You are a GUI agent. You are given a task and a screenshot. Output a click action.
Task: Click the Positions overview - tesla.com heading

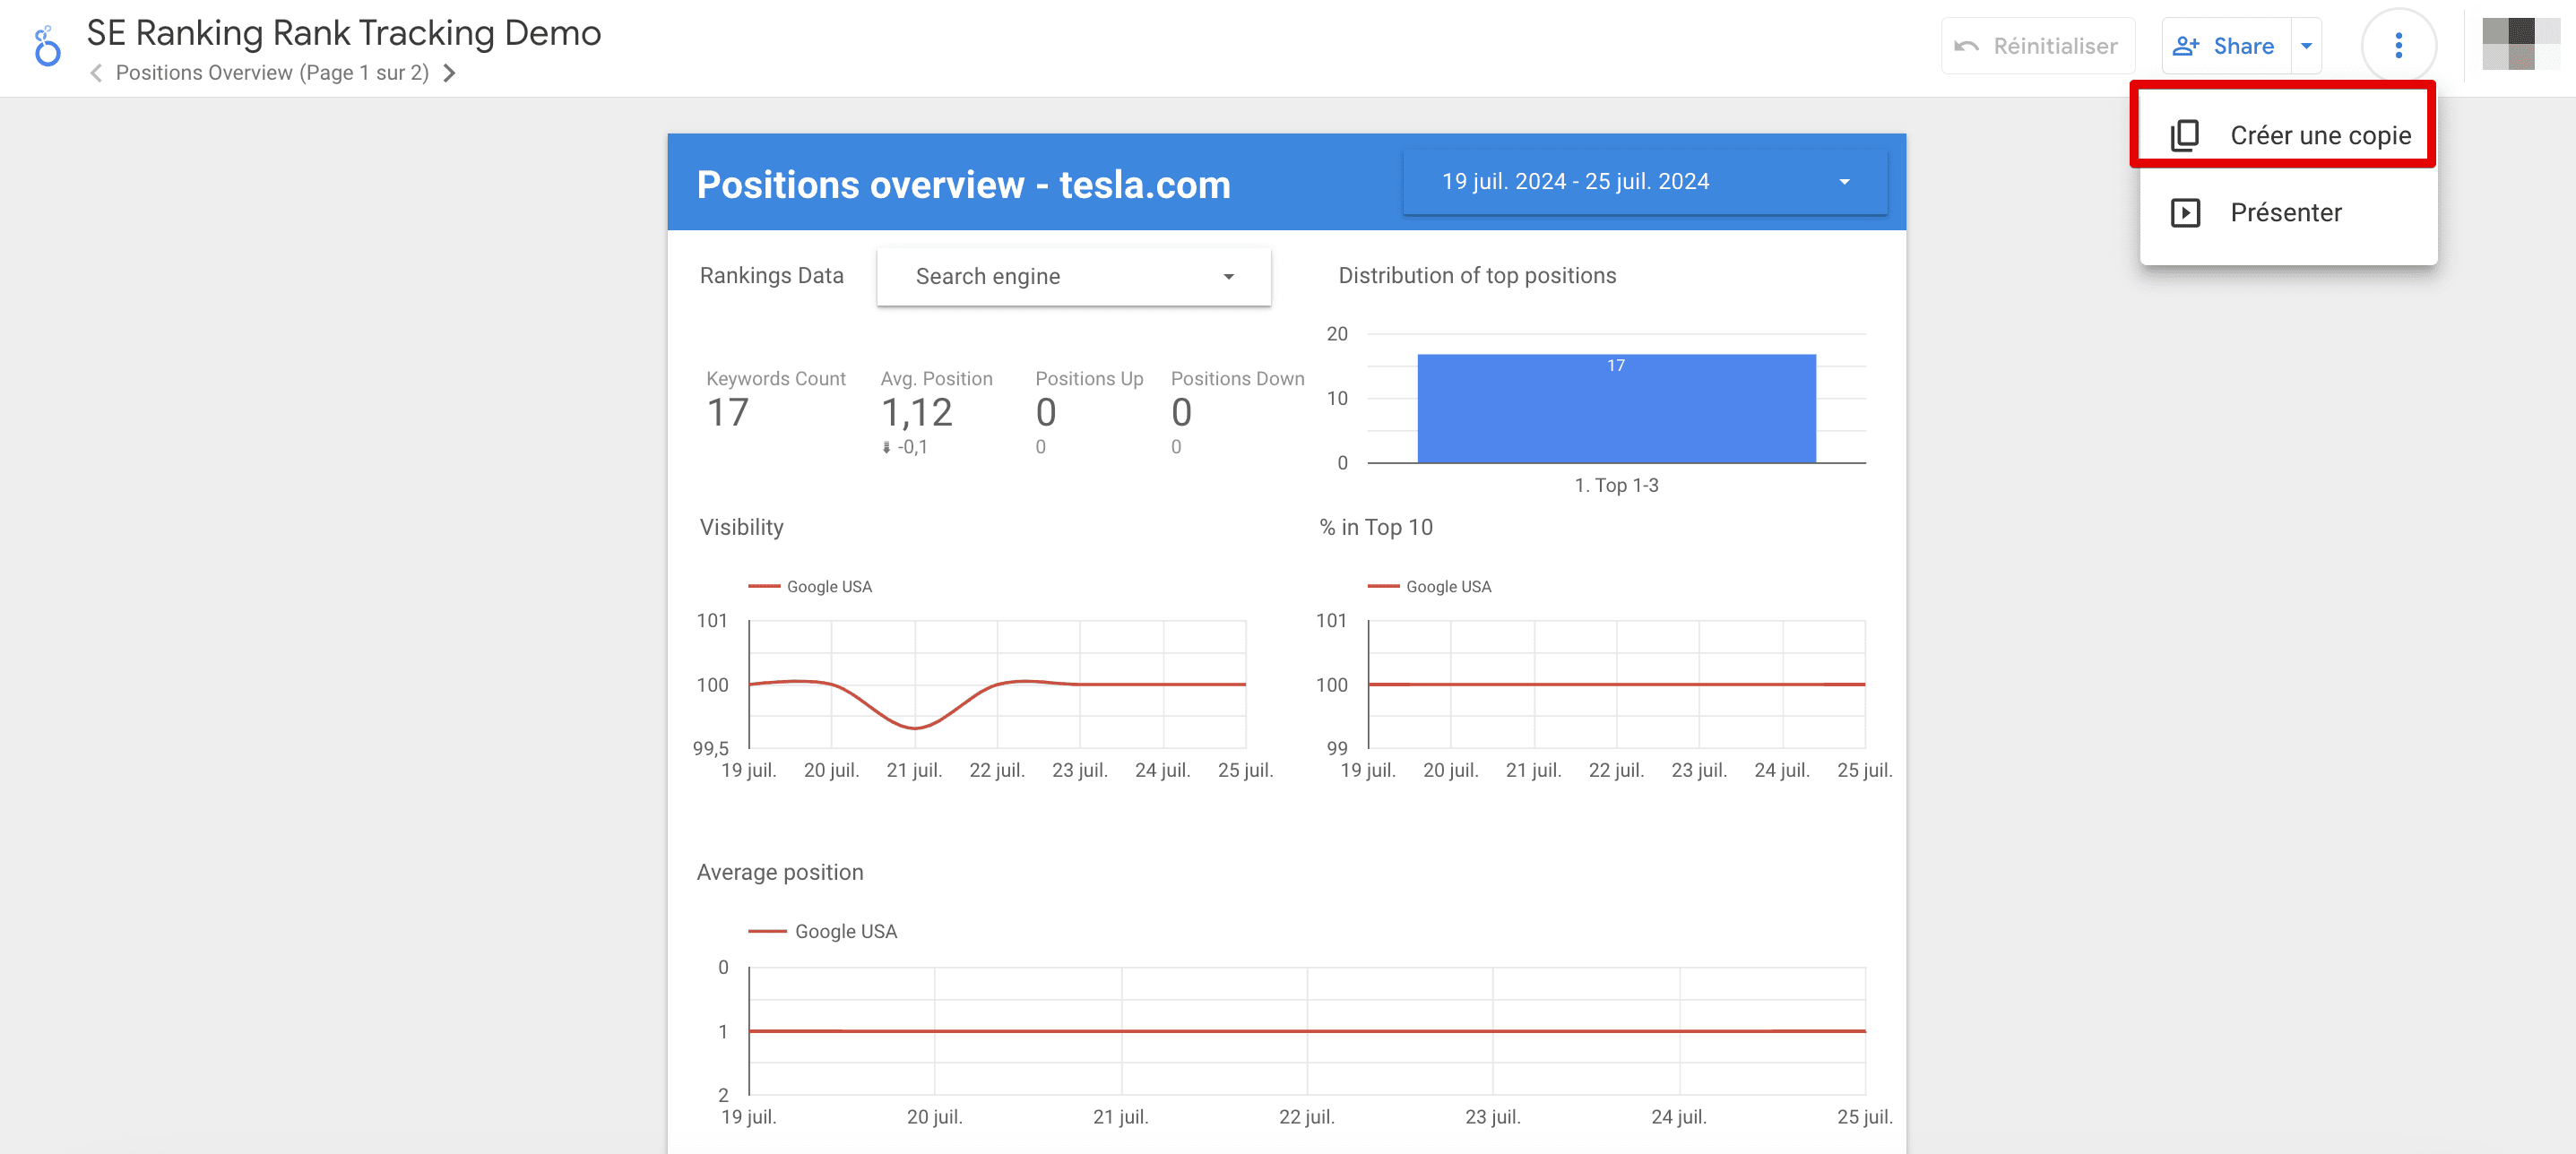click(x=963, y=184)
